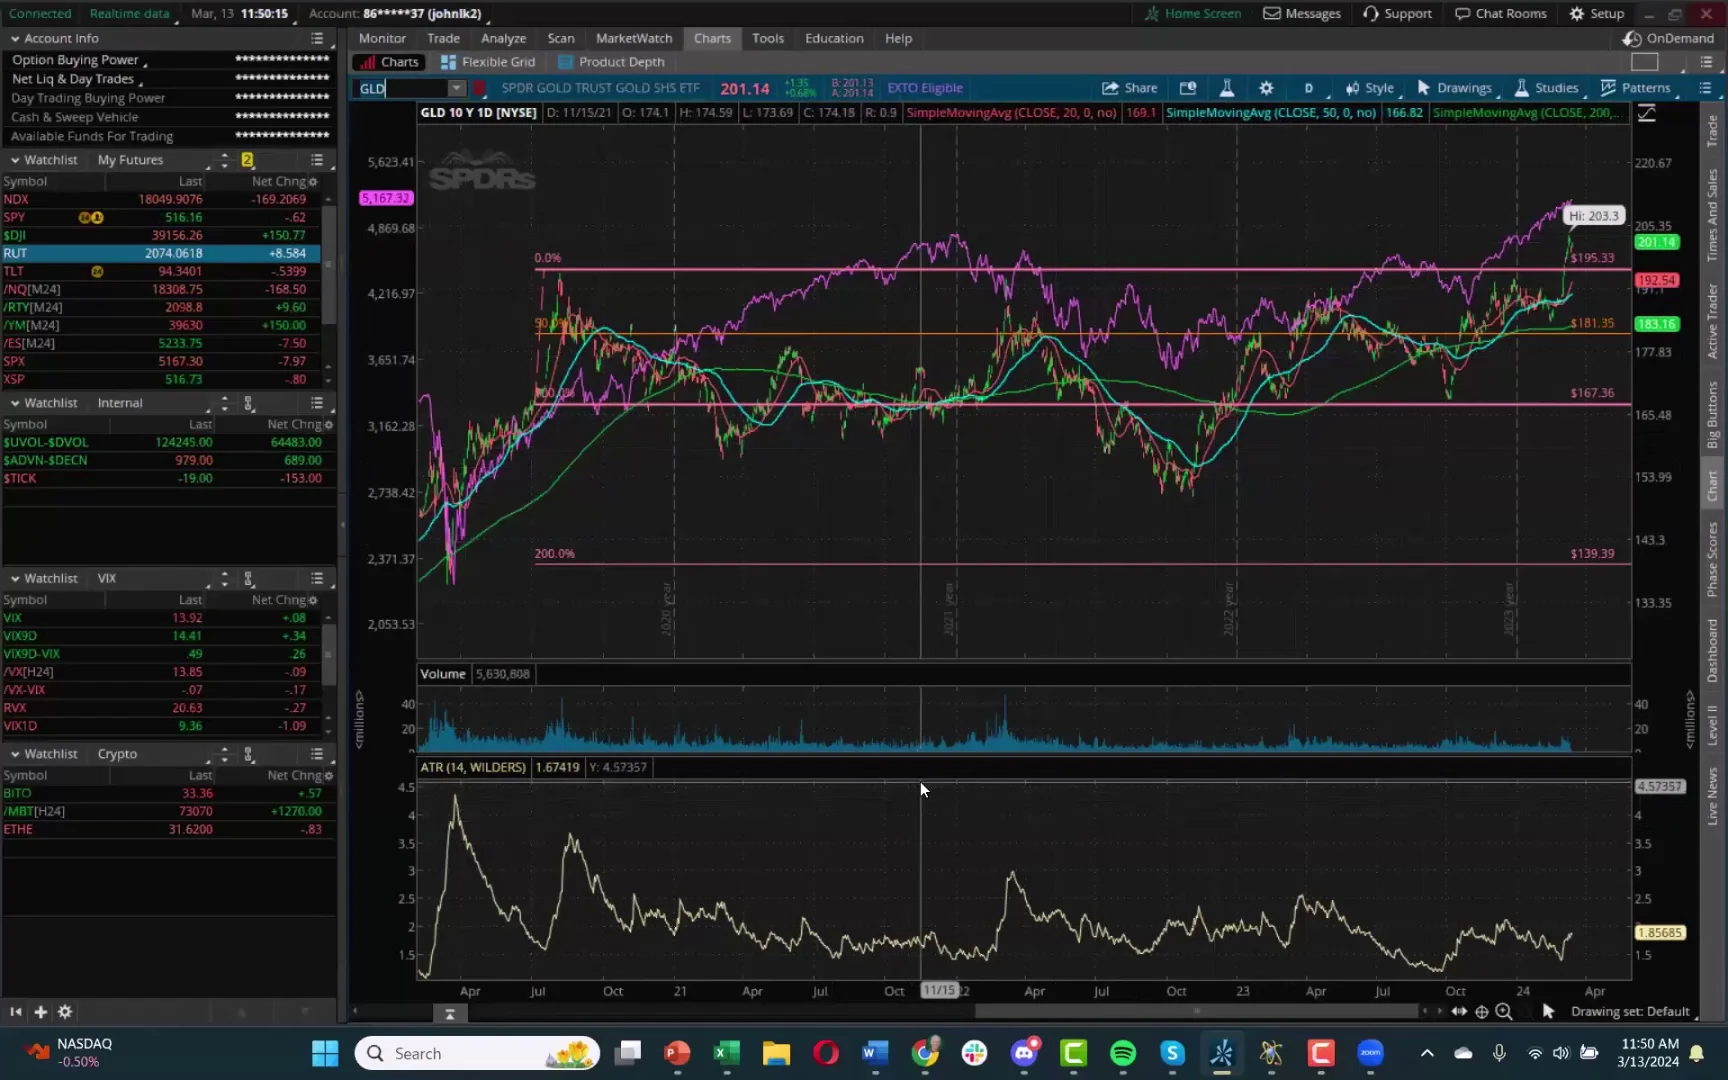Toggle the D timeframe selector
The image size is (1728, 1080).
click(1308, 88)
